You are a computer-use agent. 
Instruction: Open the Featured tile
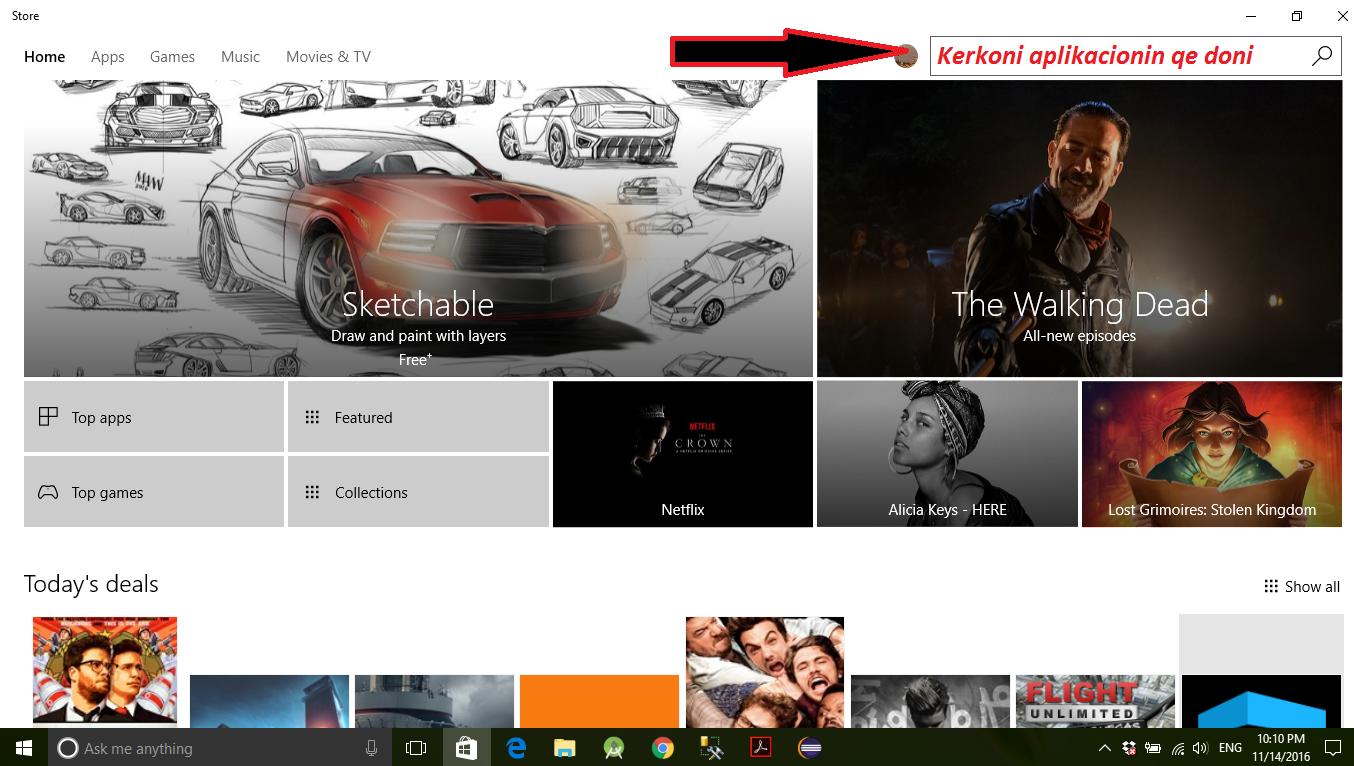tap(418, 416)
